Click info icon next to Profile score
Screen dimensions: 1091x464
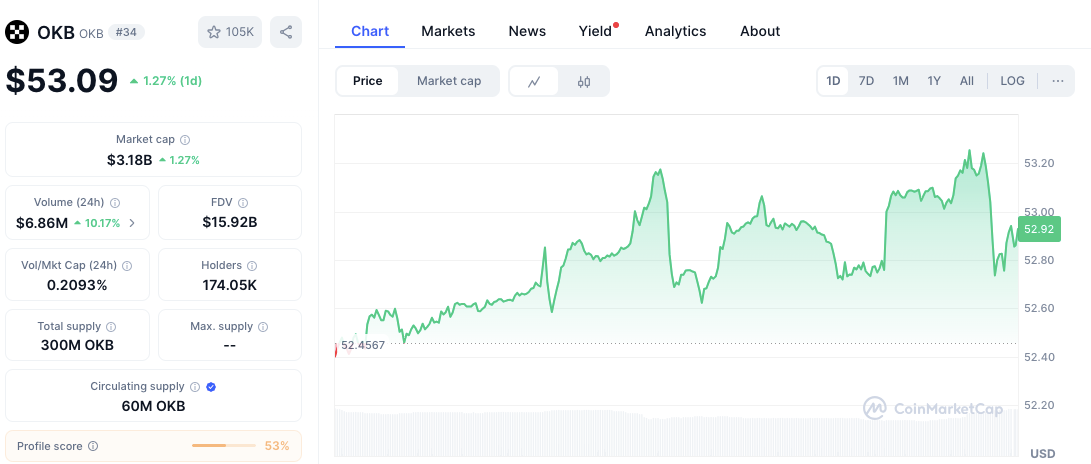[93, 446]
